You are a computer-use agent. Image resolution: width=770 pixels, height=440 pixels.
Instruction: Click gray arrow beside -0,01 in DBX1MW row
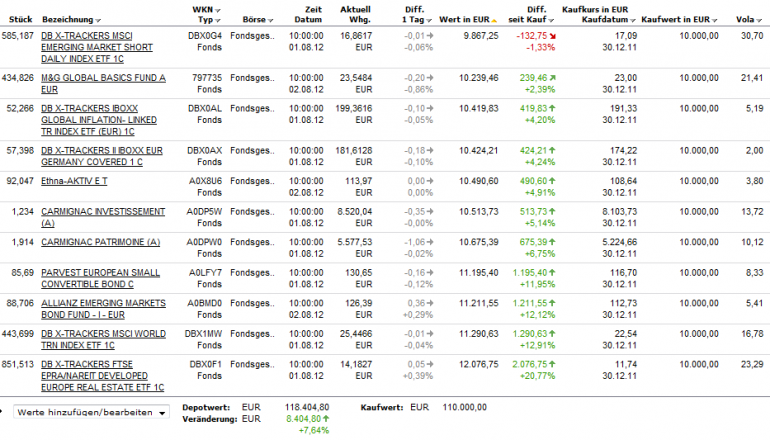coord(430,333)
